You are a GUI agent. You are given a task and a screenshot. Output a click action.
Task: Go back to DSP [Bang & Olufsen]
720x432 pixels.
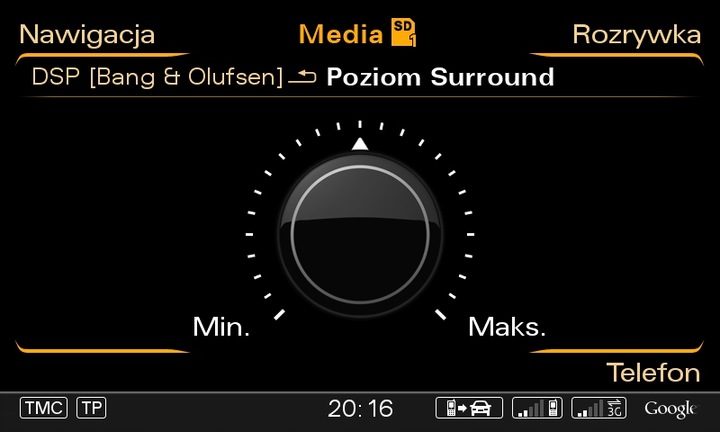click(x=157, y=77)
